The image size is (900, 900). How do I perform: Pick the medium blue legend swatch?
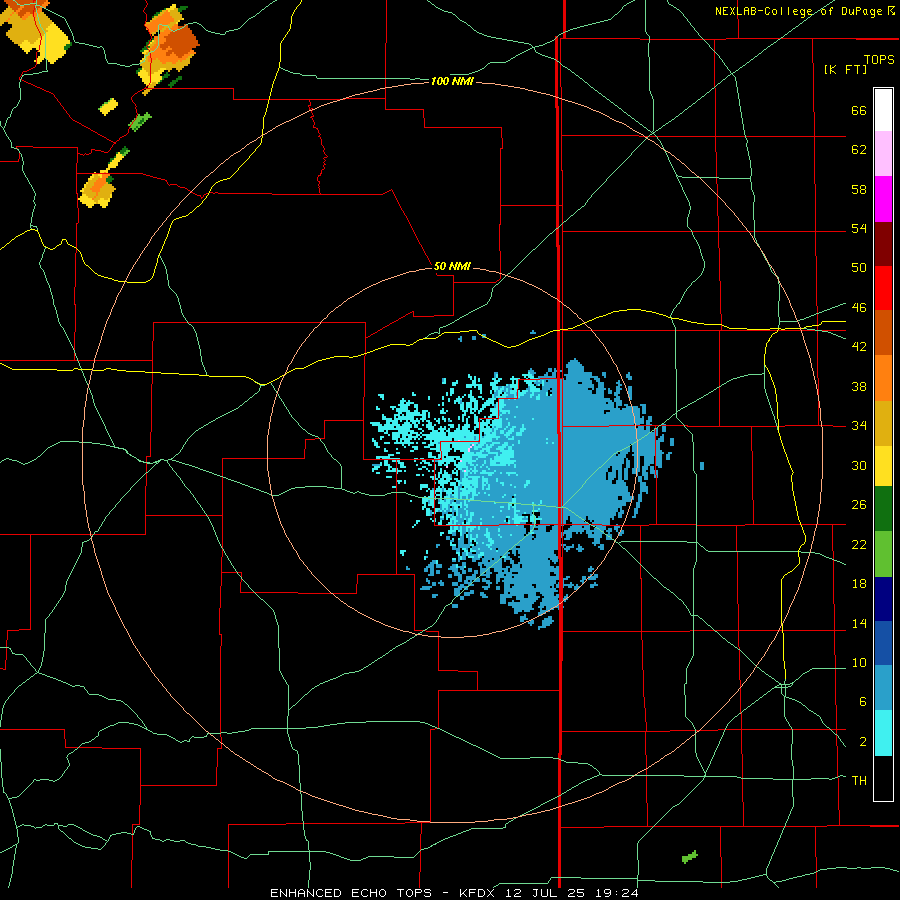coord(883,643)
